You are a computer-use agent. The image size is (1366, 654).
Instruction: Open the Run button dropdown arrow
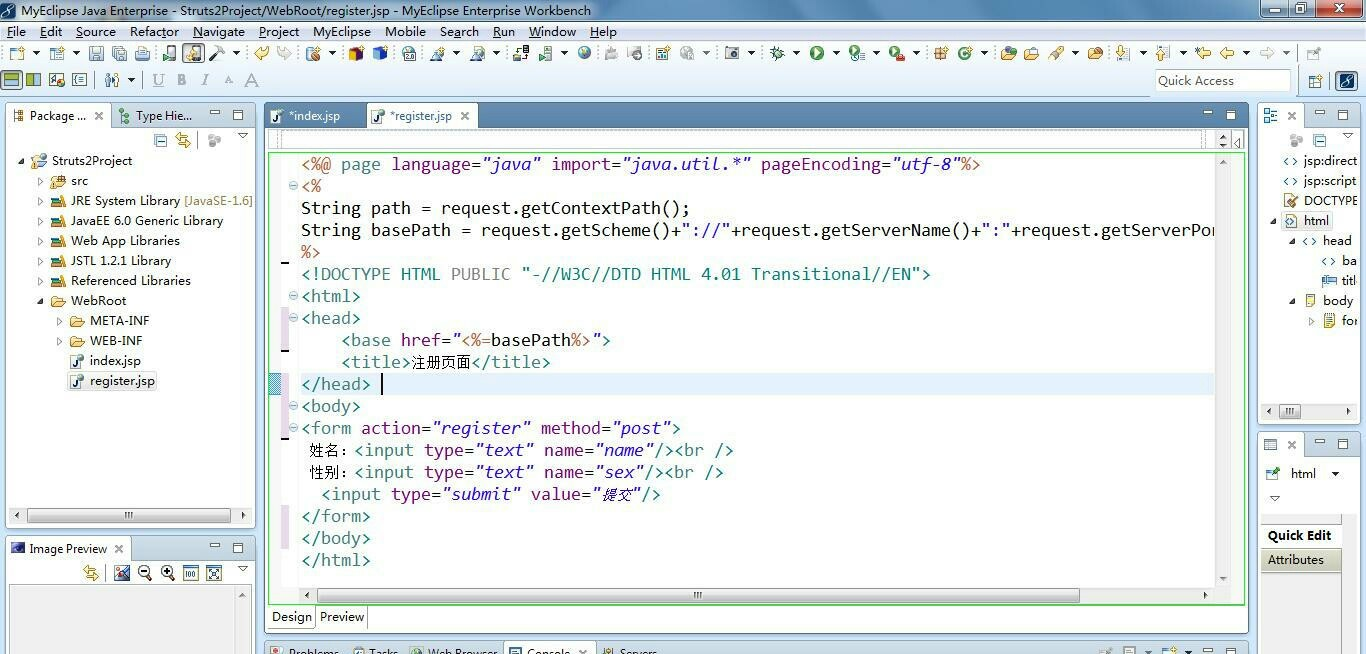coord(835,54)
